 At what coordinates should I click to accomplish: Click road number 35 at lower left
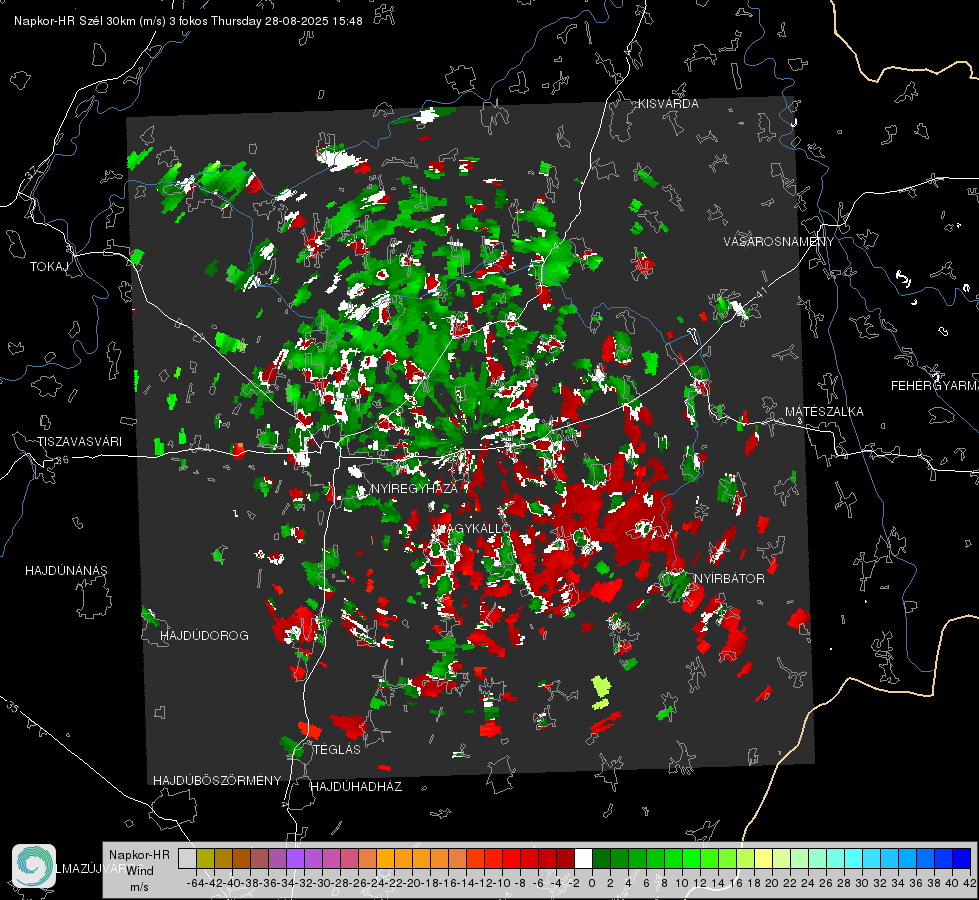[x=14, y=706]
